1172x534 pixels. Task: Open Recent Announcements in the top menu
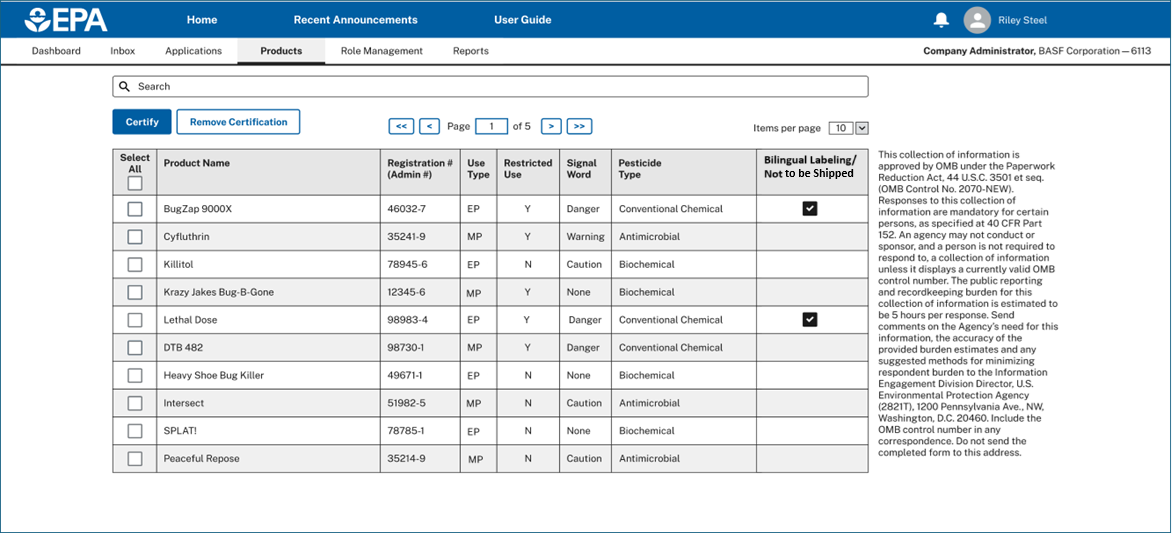355,20
